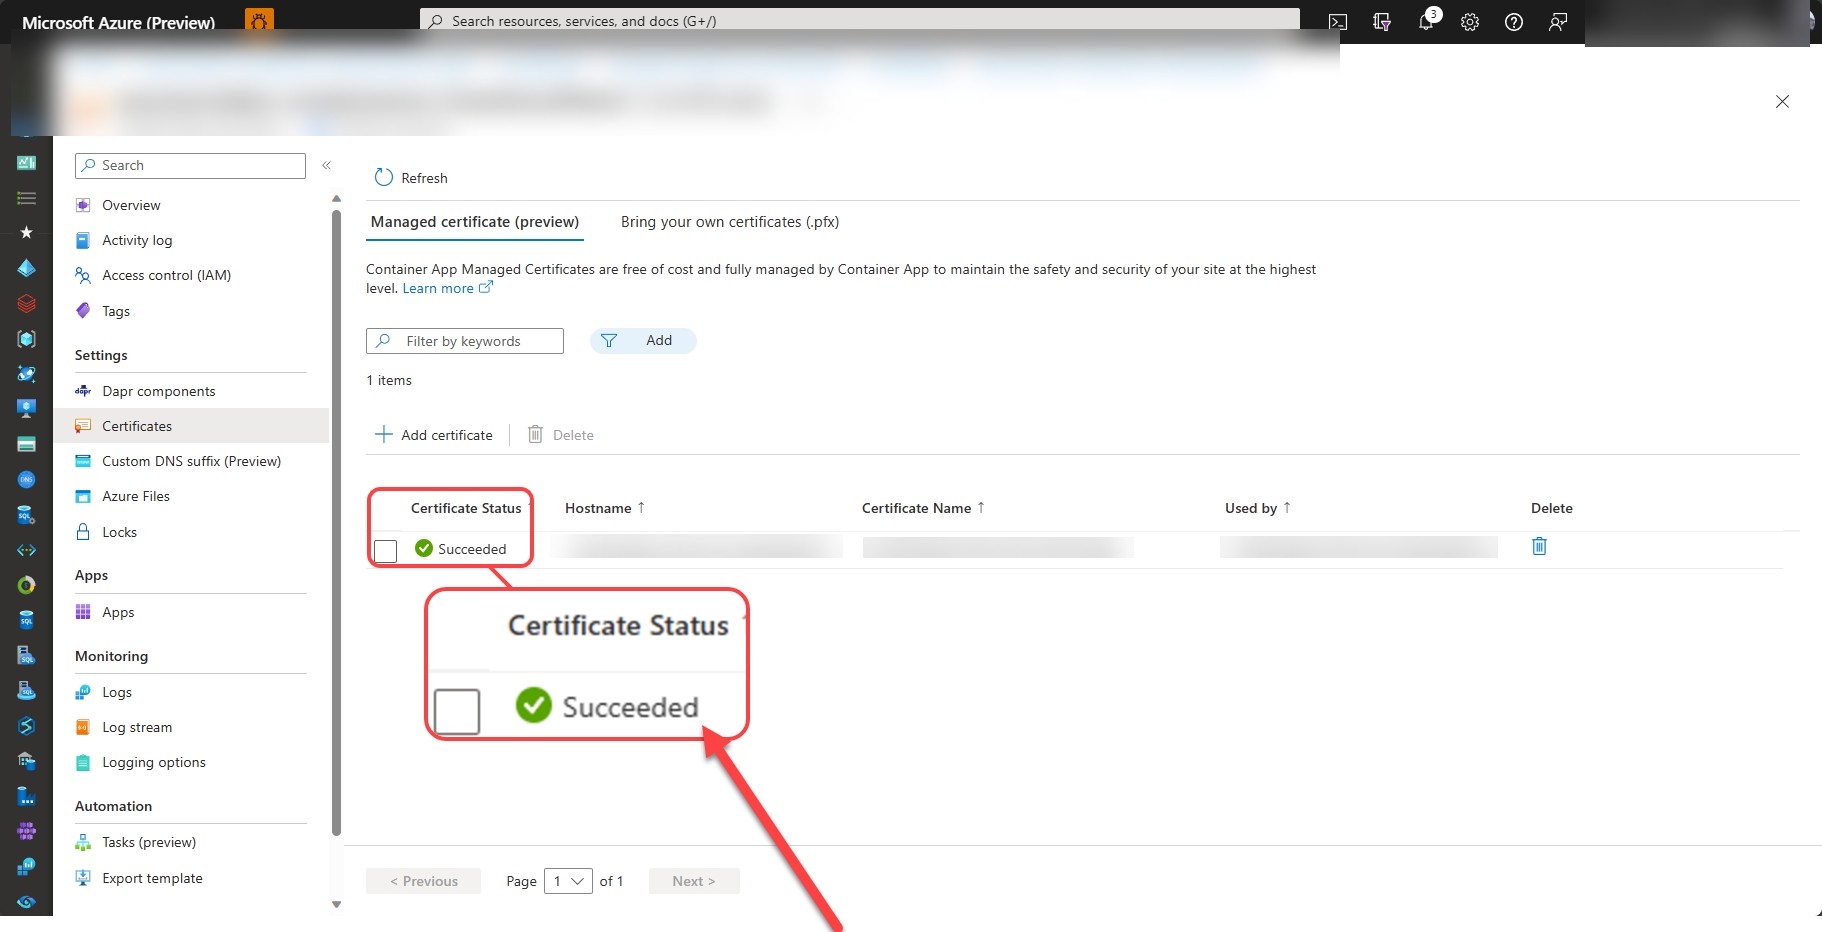Switch to the Bring your own certificates tab
Image resolution: width=1822 pixels, height=932 pixels.
[x=729, y=221]
